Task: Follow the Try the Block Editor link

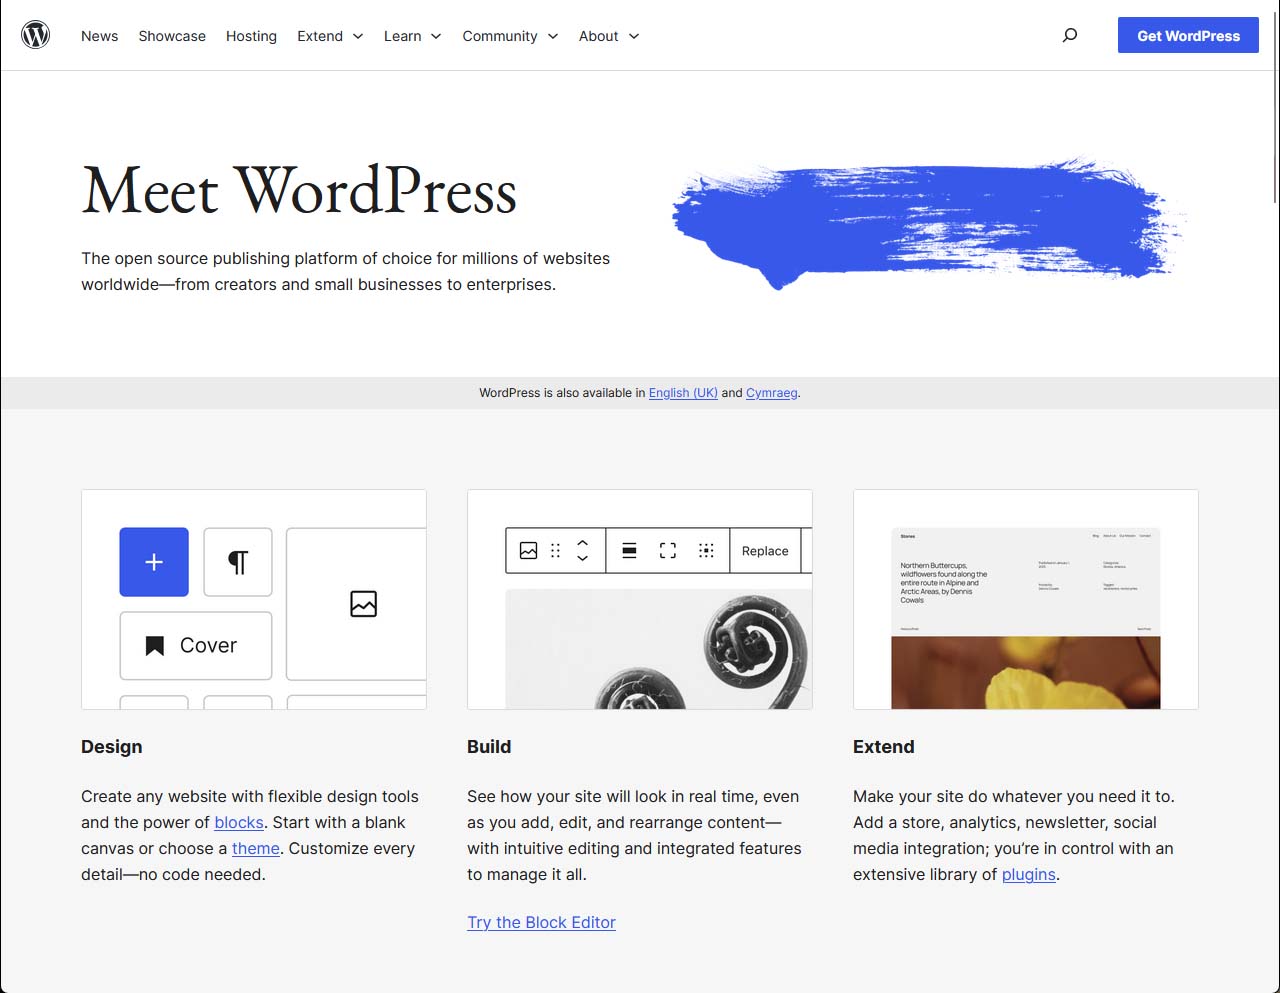Action: (541, 922)
